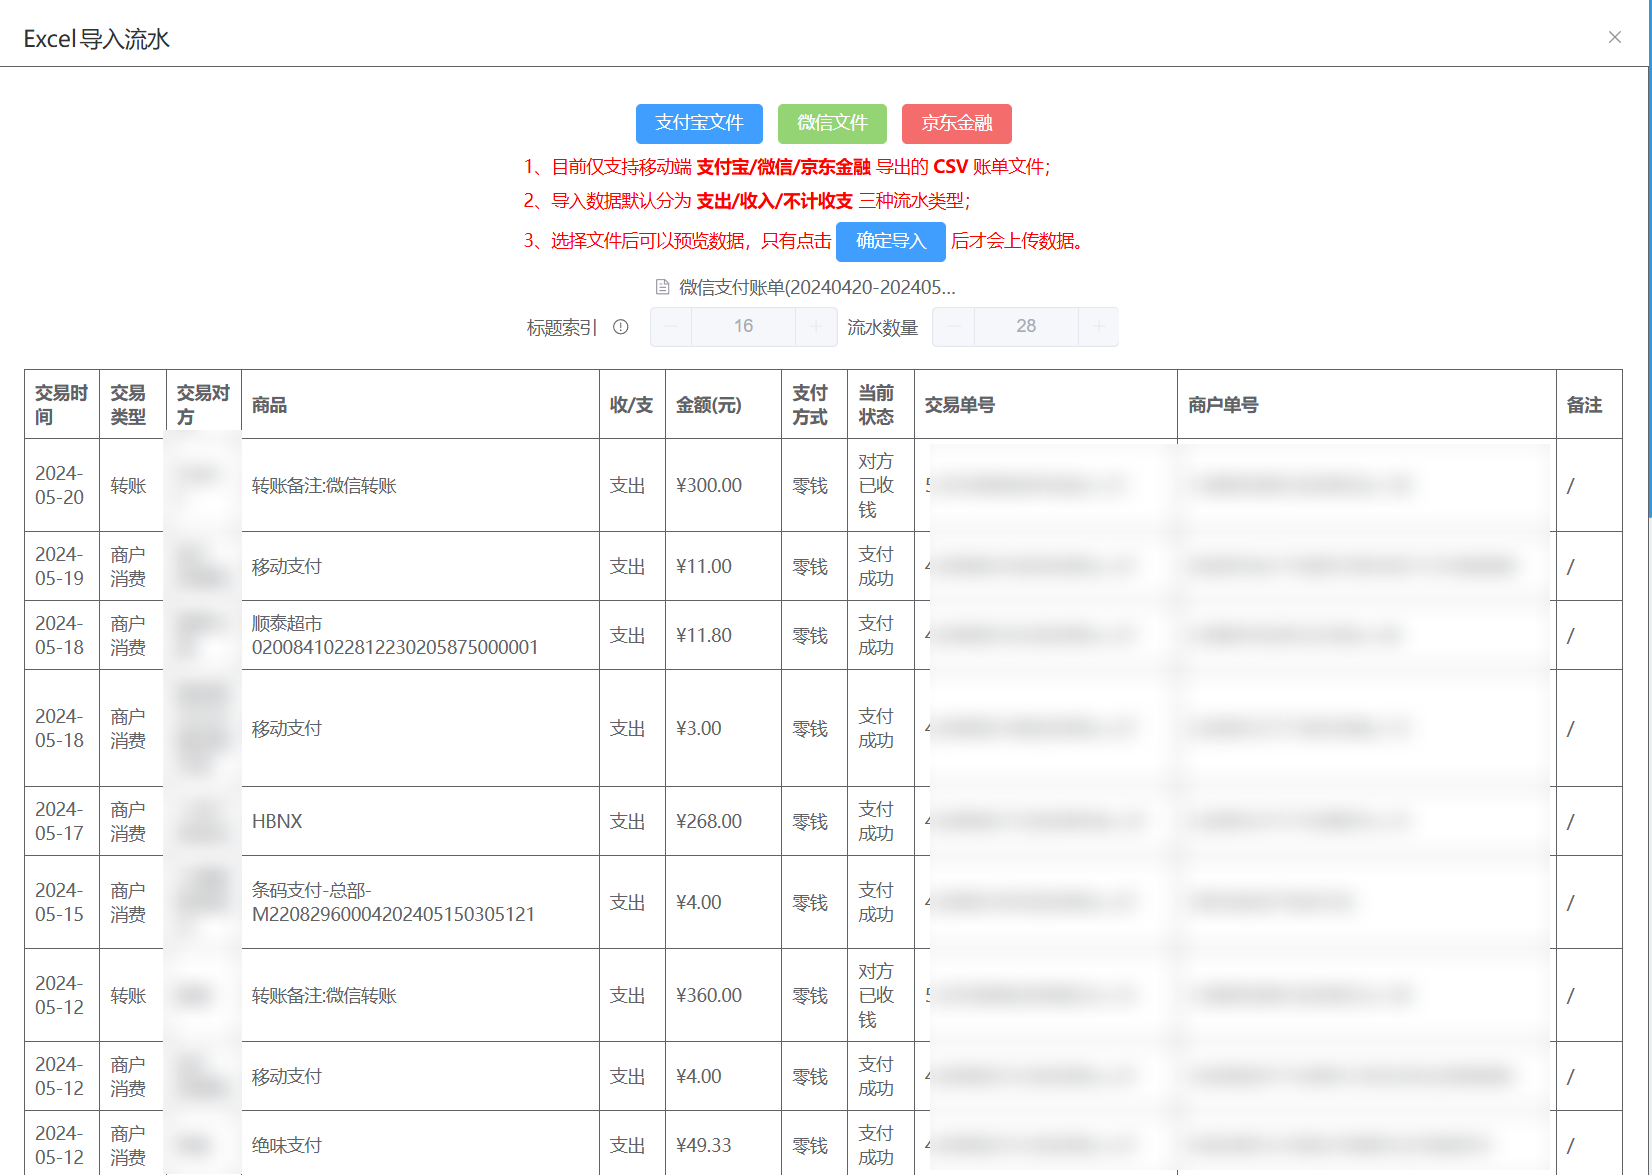The width and height of the screenshot is (1652, 1175).
Task: Select the 绝味支付 product cell
Action: pyautogui.click(x=421, y=1145)
